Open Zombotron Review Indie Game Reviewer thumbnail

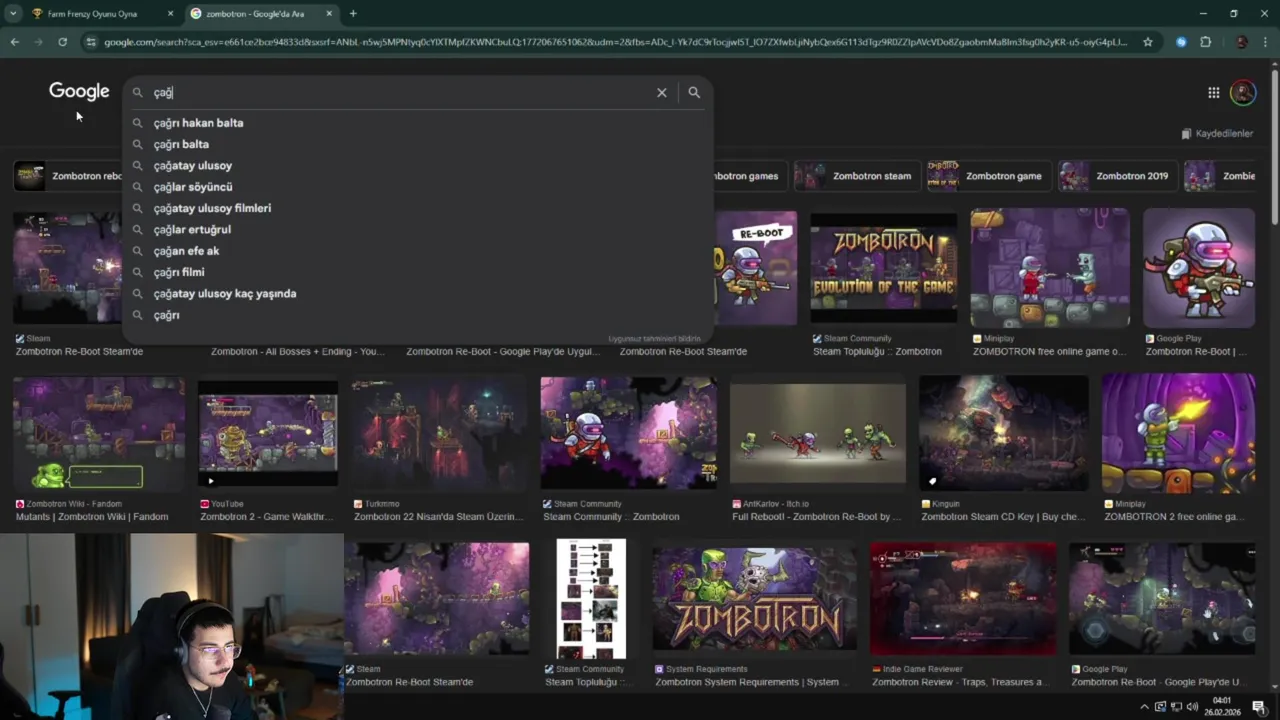point(963,599)
